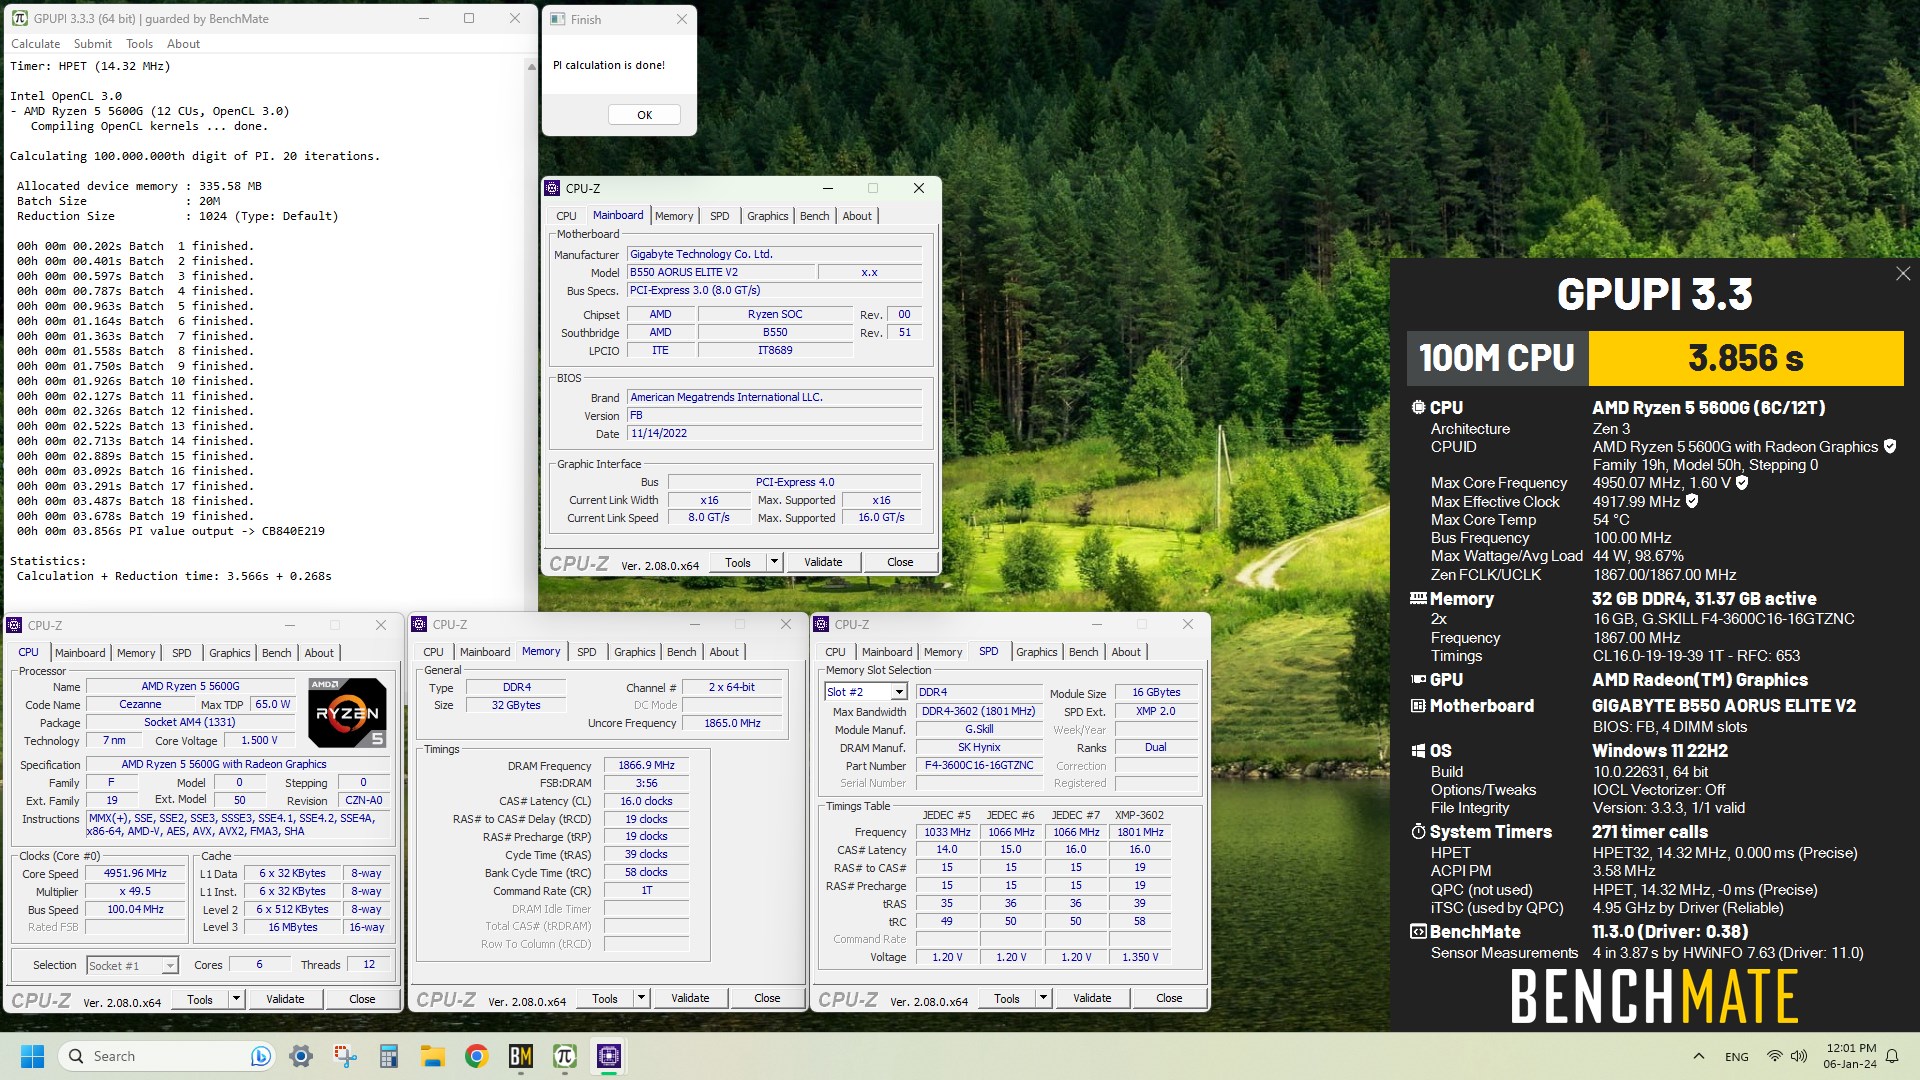1920x1080 pixels.
Task: Open the GPUPI pi icon in taskbar
Action: [564, 1056]
